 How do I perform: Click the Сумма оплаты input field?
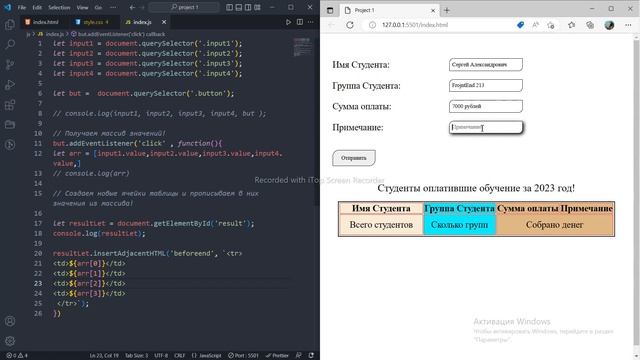(x=486, y=106)
